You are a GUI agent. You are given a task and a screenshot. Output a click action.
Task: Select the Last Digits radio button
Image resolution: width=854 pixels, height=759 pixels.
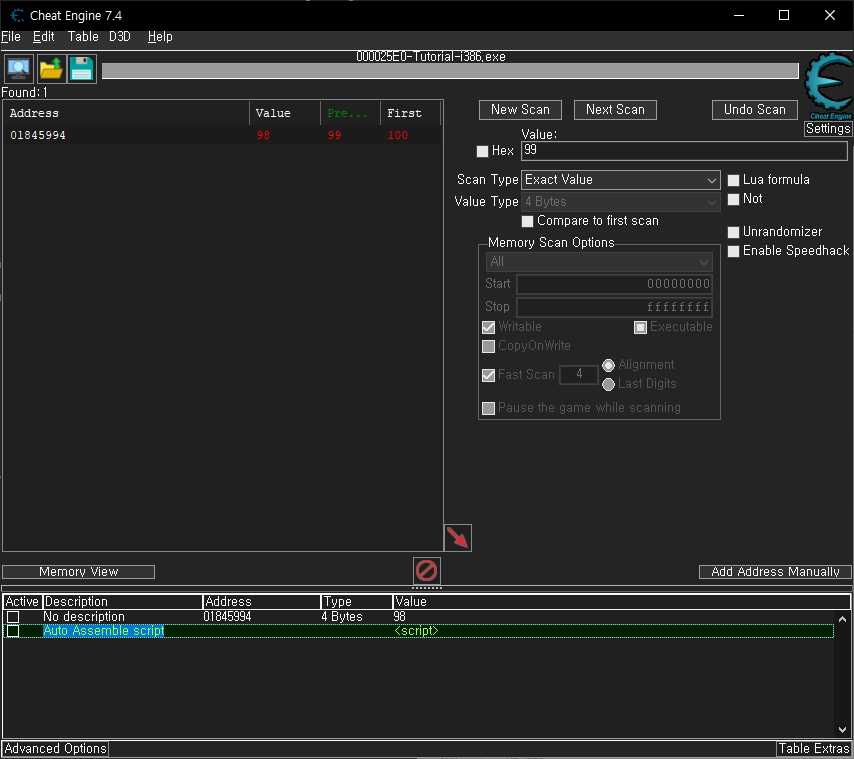[608, 384]
